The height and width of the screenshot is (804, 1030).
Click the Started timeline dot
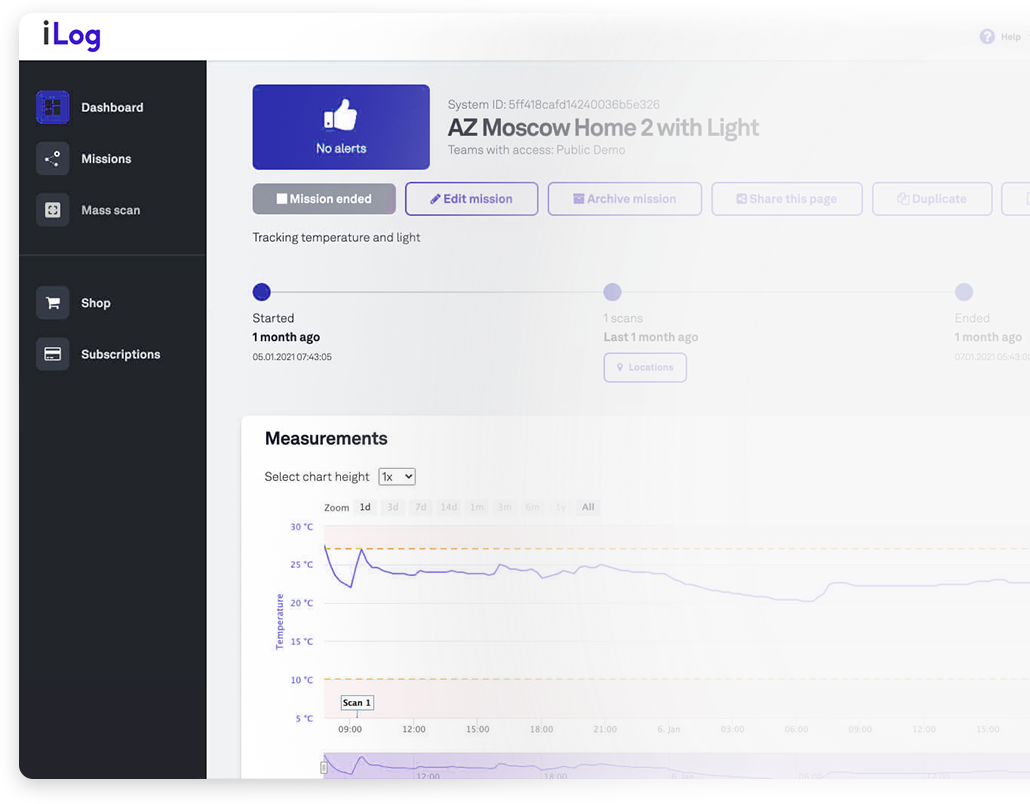261,292
